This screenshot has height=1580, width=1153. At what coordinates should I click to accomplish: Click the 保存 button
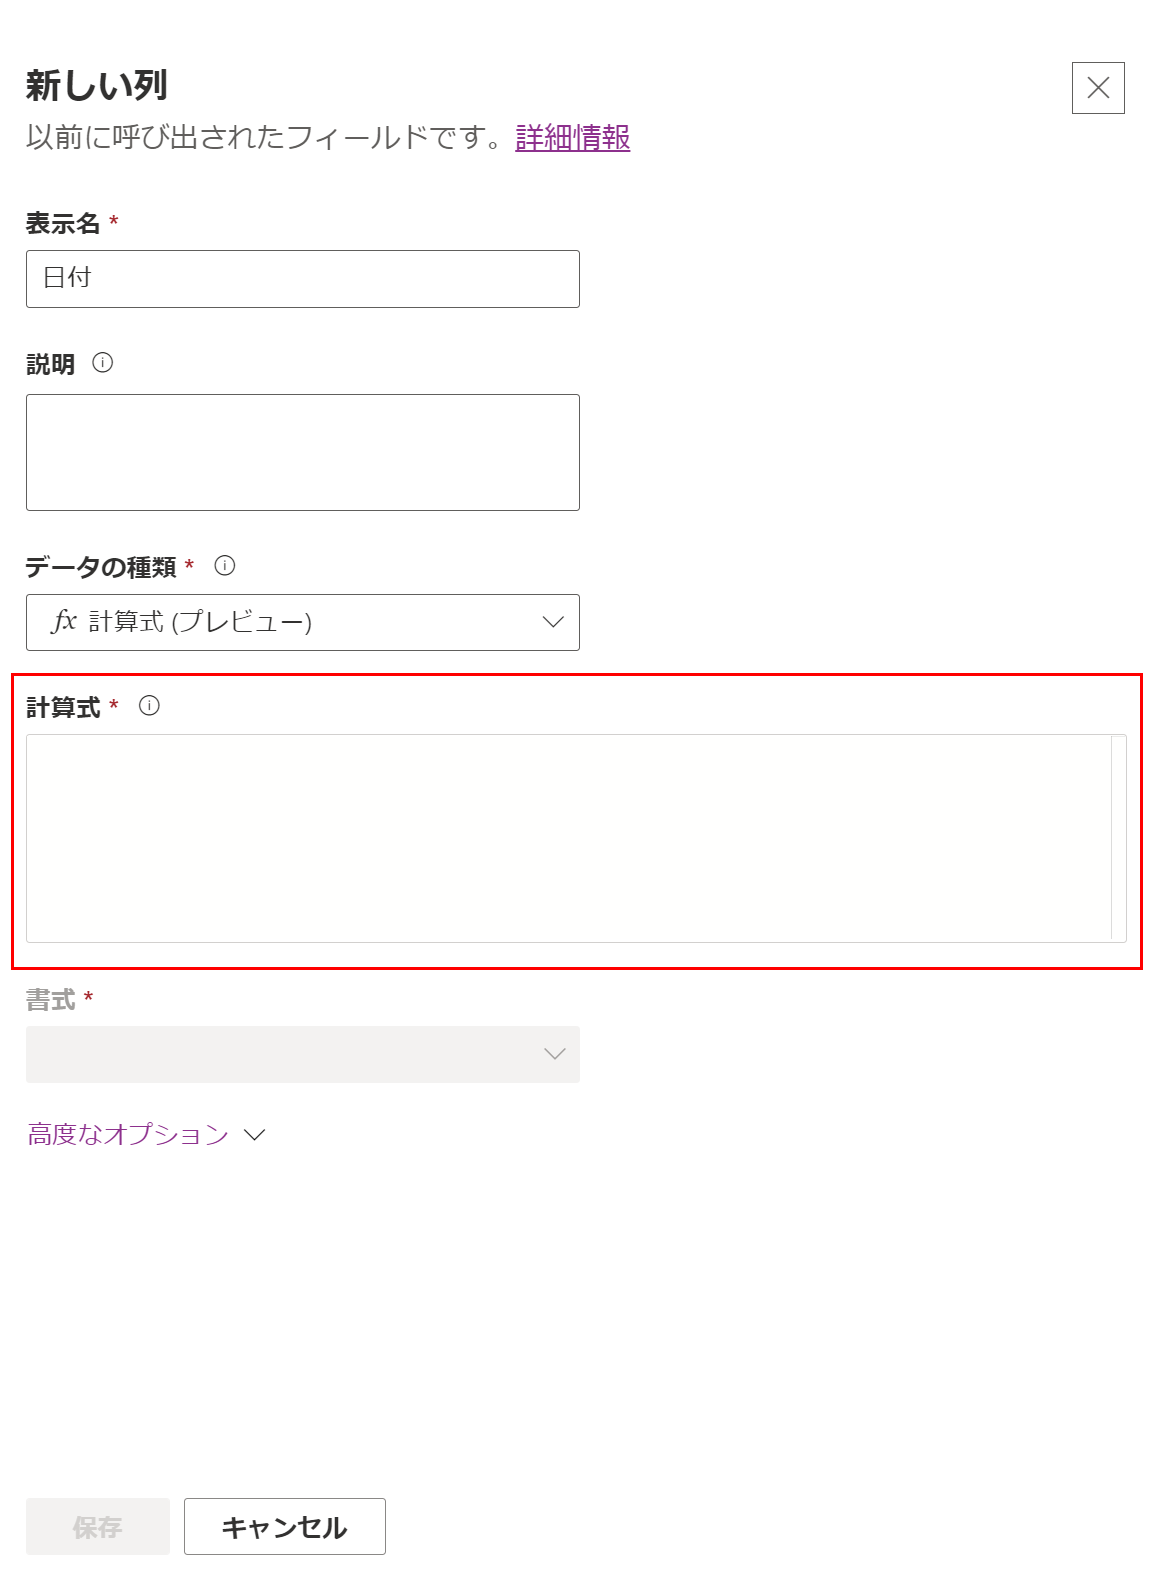point(98,1526)
